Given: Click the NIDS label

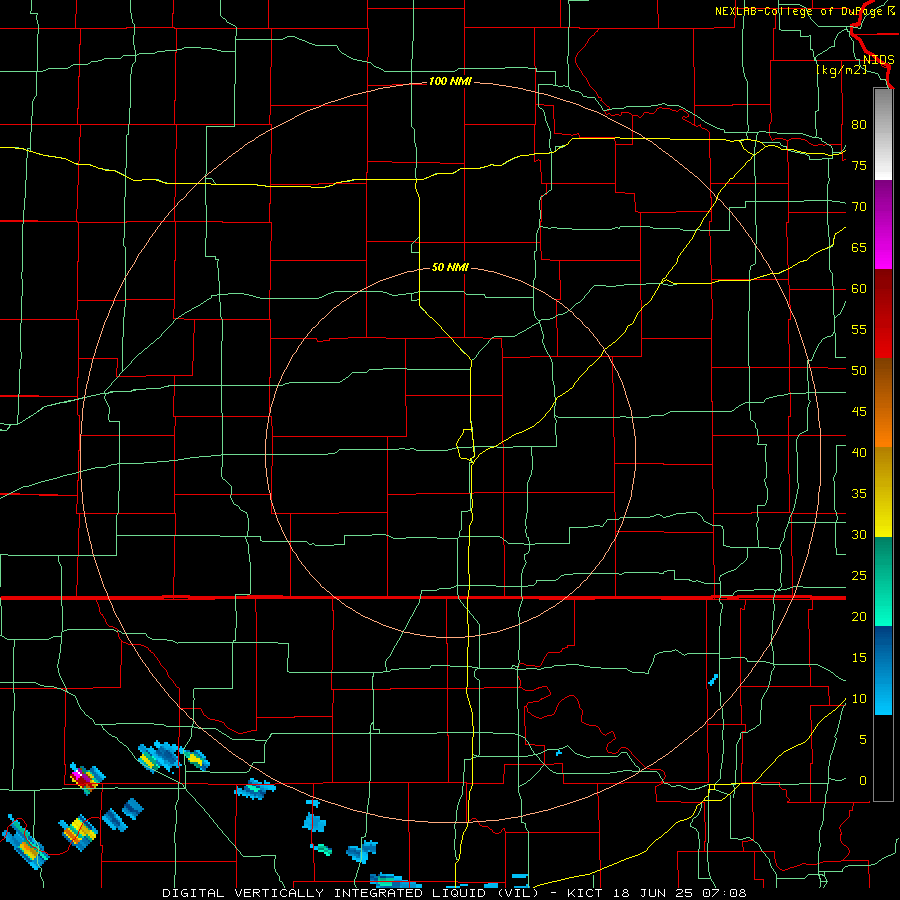Looking at the screenshot, I should tap(878, 60).
